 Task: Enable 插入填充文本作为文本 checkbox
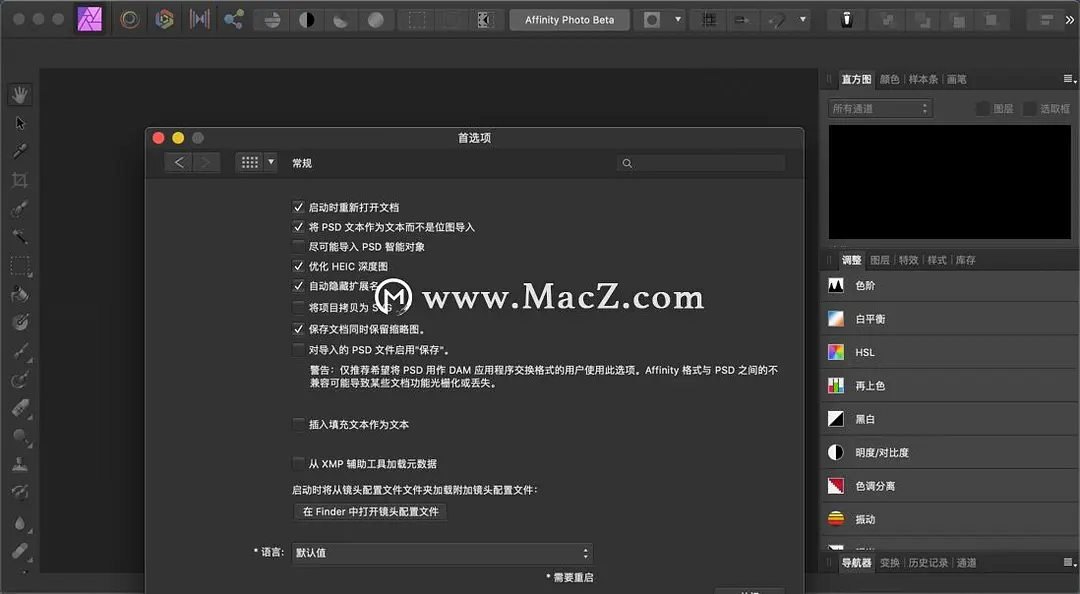click(298, 424)
